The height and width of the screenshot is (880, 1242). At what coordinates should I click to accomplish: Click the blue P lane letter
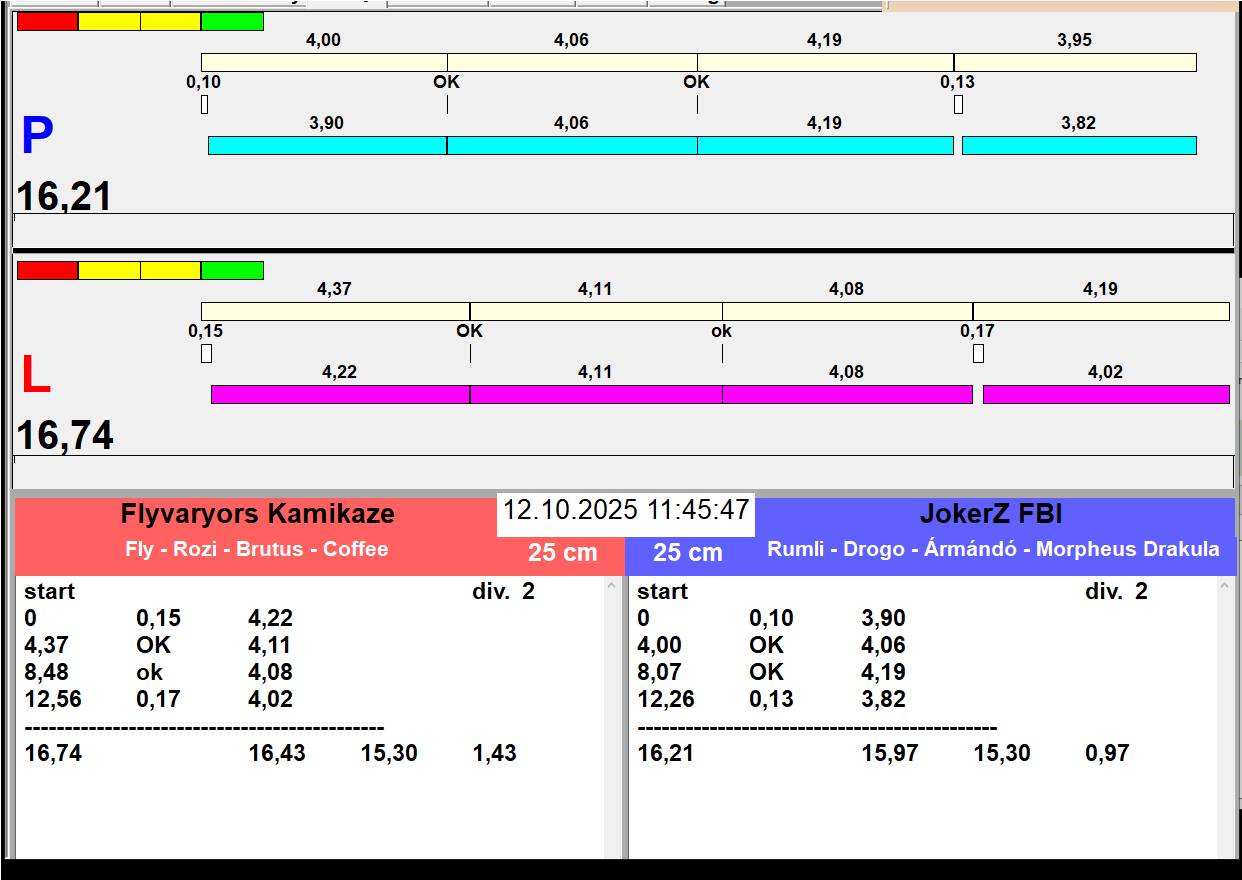click(36, 137)
